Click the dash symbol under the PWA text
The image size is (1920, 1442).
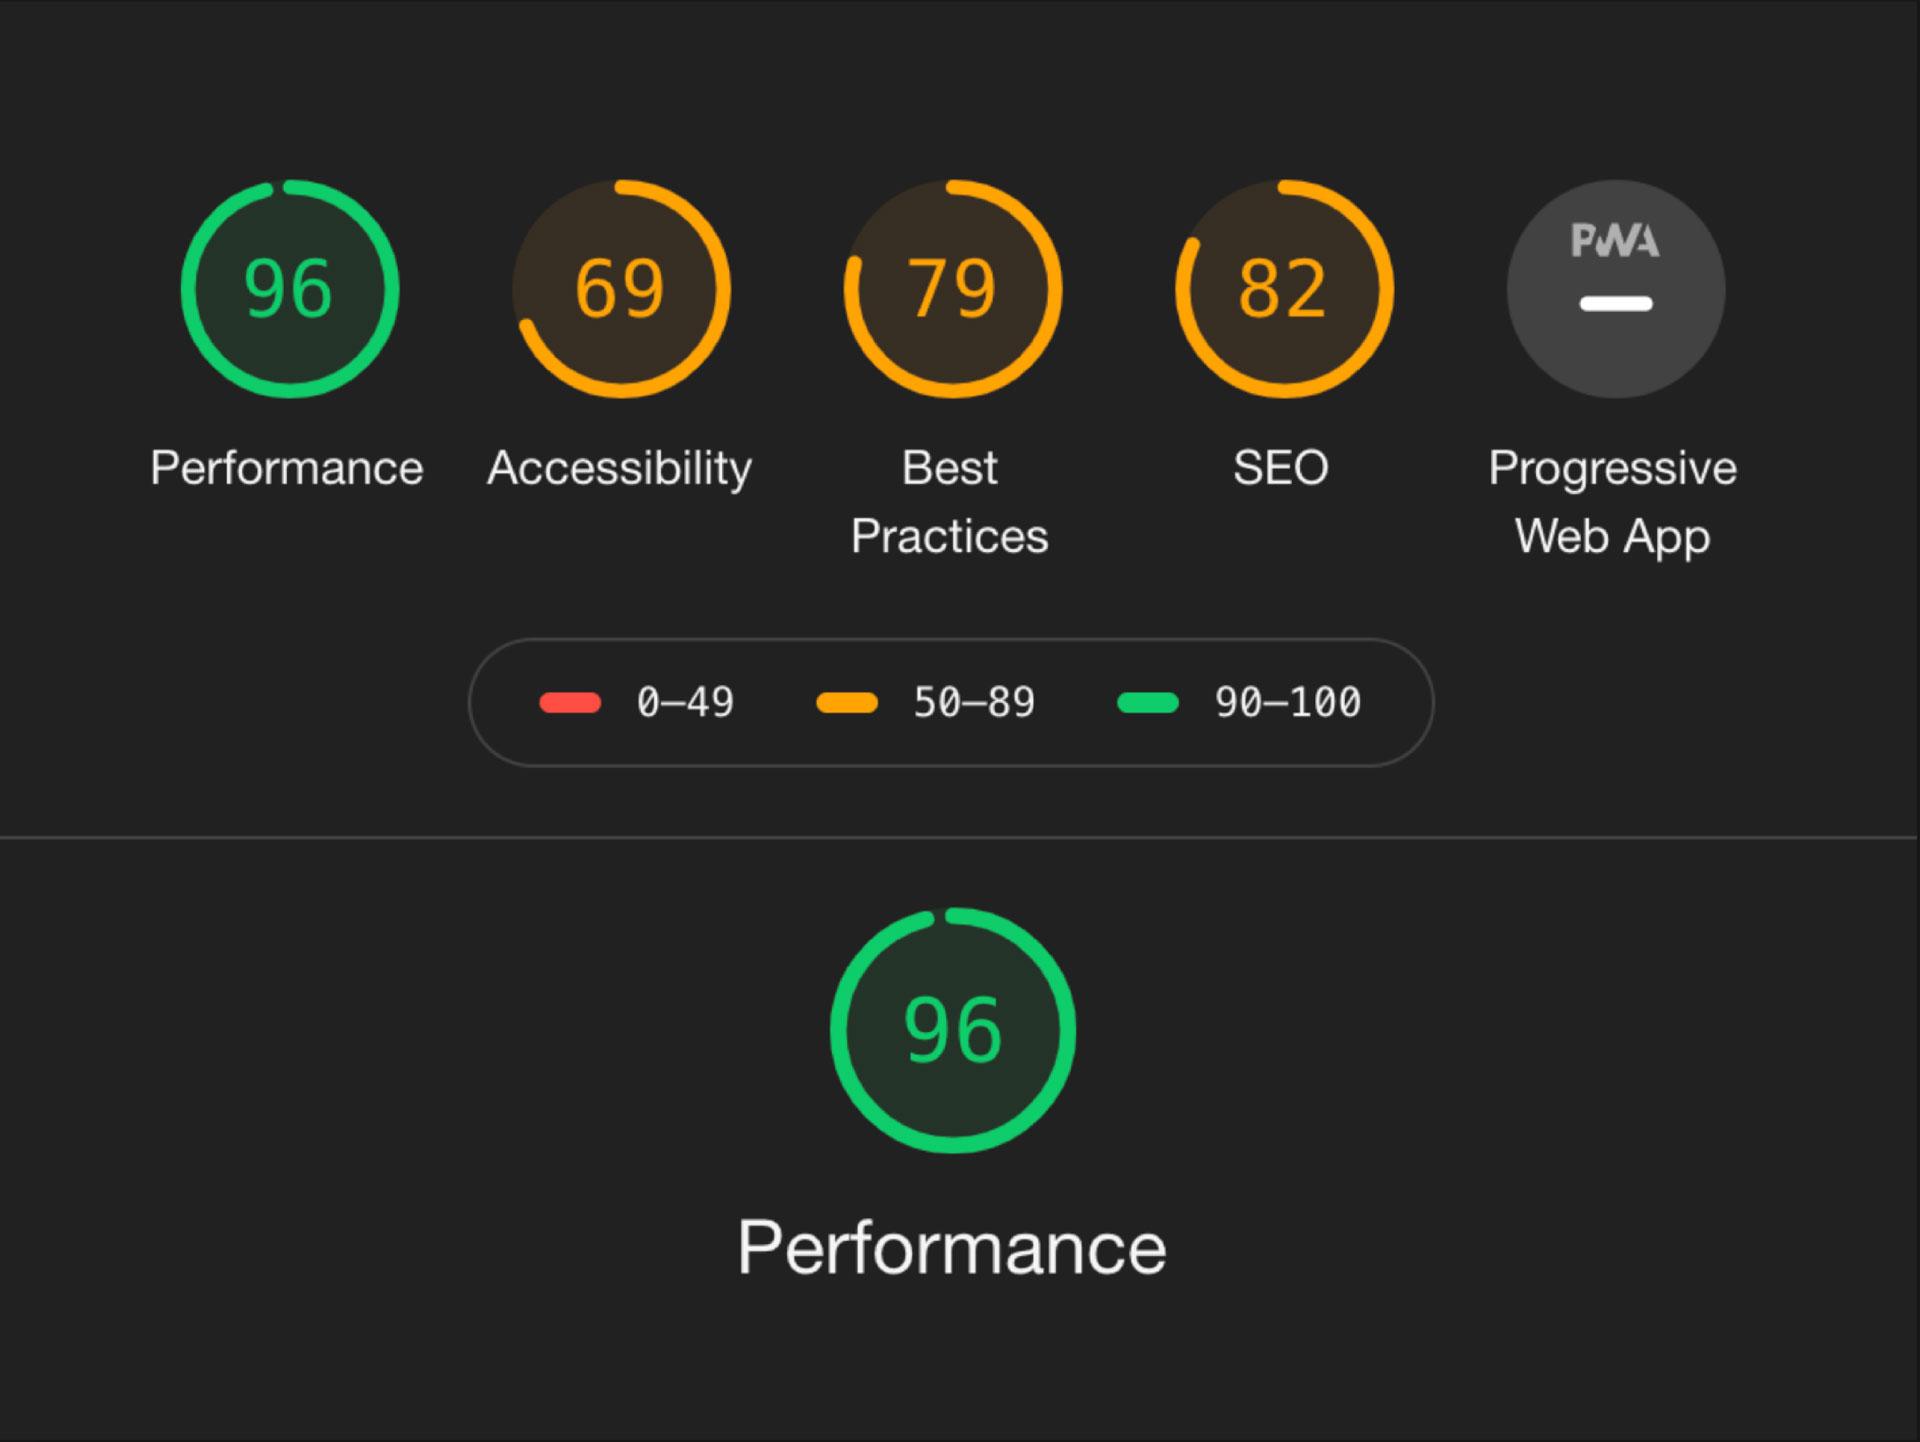pos(1615,305)
